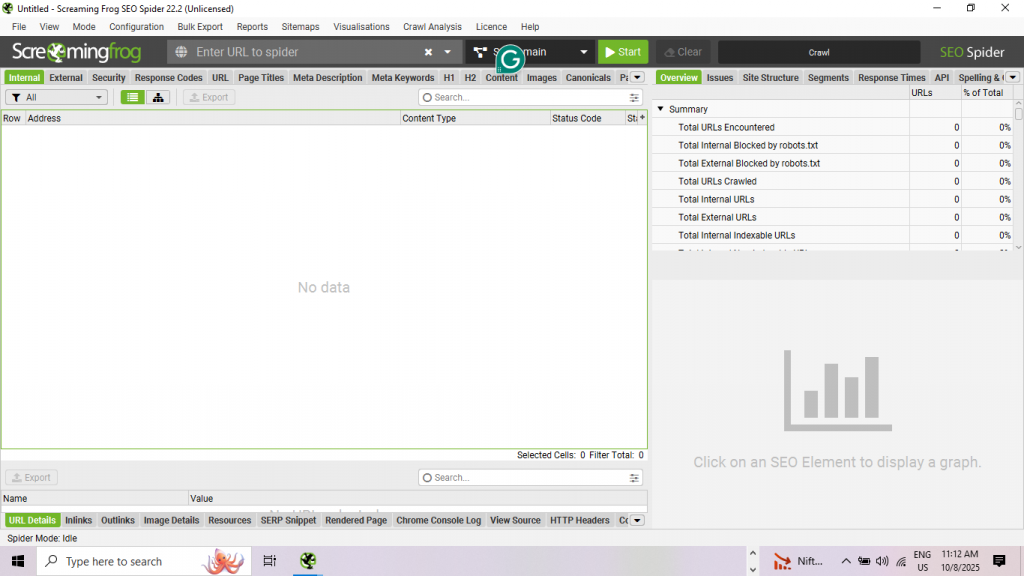Switch to tree view icon
Viewport: 1024px width, 576px height.
click(x=158, y=97)
